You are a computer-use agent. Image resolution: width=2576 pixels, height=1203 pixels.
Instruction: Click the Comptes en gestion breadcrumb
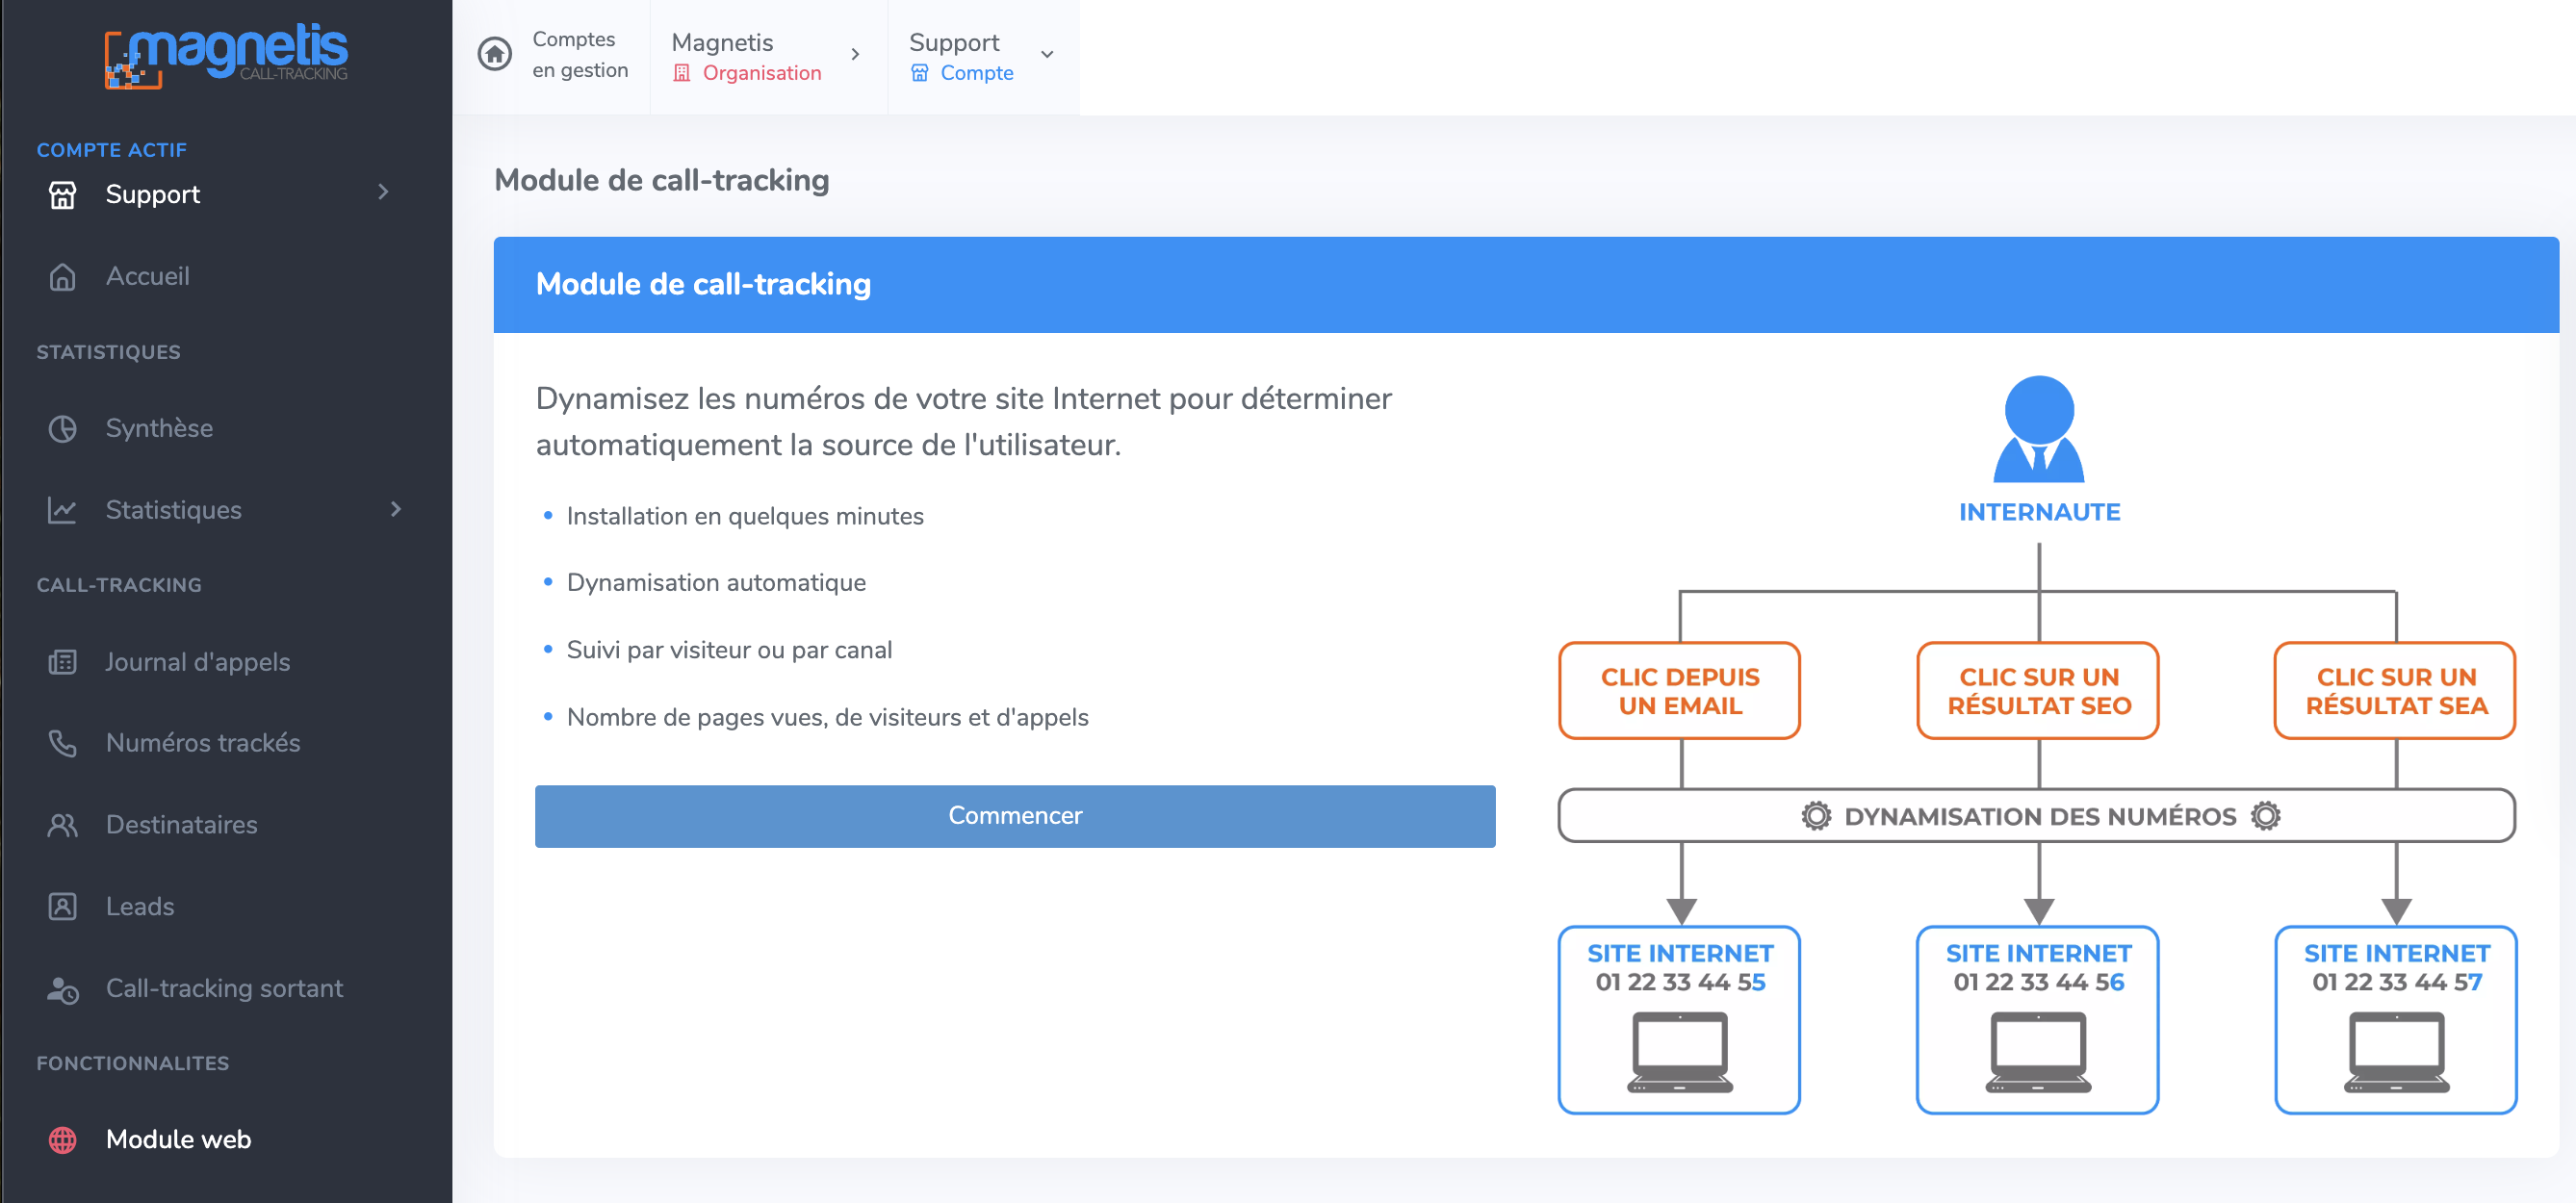[580, 55]
